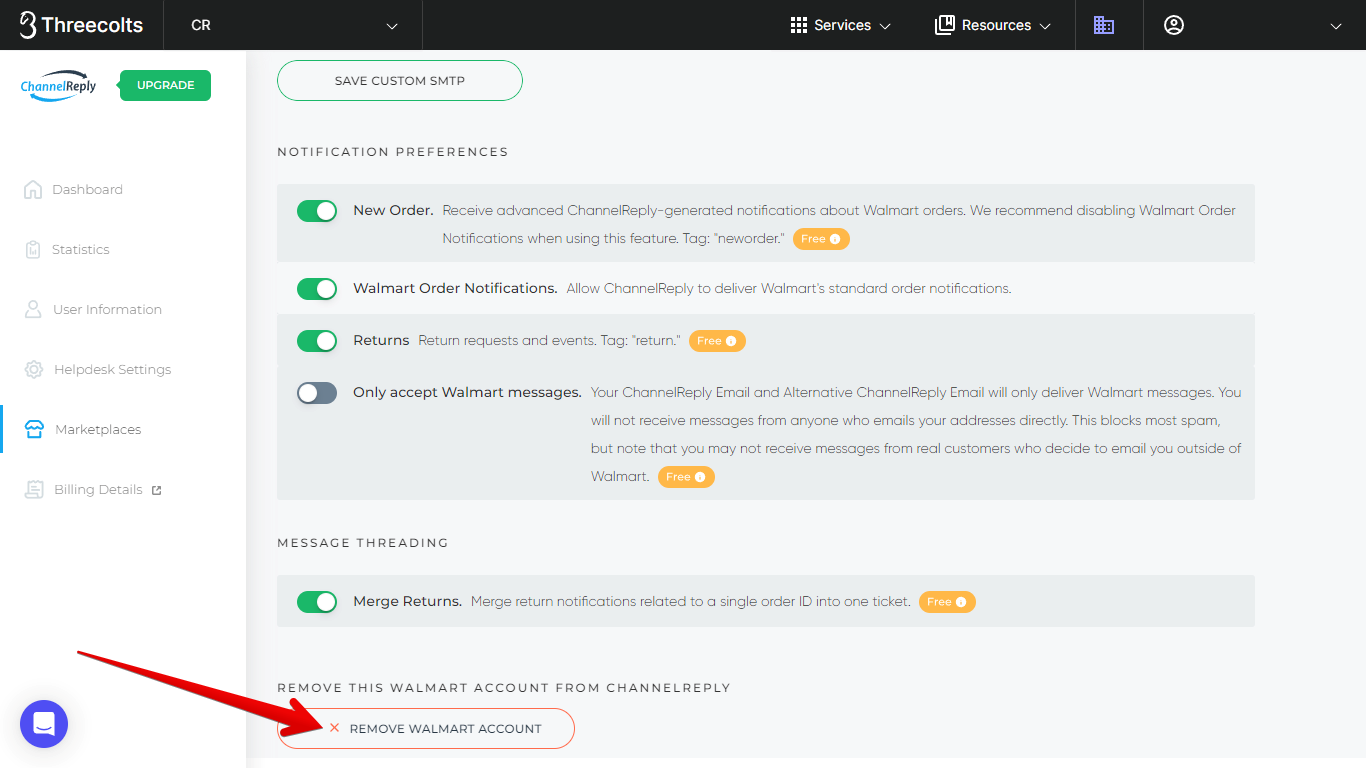Click the Statistics clipboard icon

click(33, 249)
